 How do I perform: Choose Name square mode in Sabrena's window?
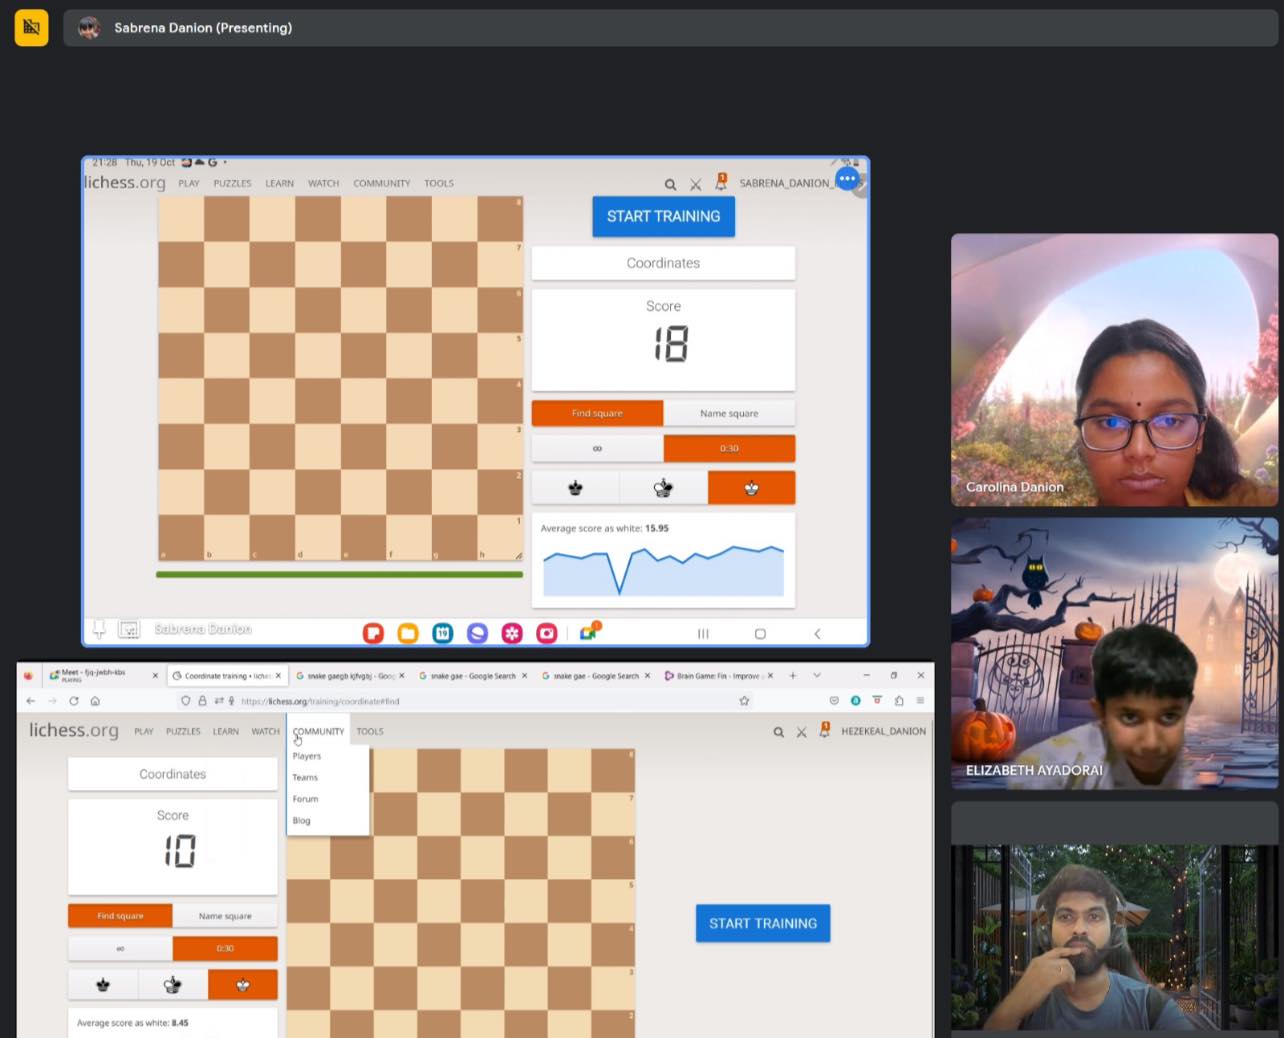[729, 413]
